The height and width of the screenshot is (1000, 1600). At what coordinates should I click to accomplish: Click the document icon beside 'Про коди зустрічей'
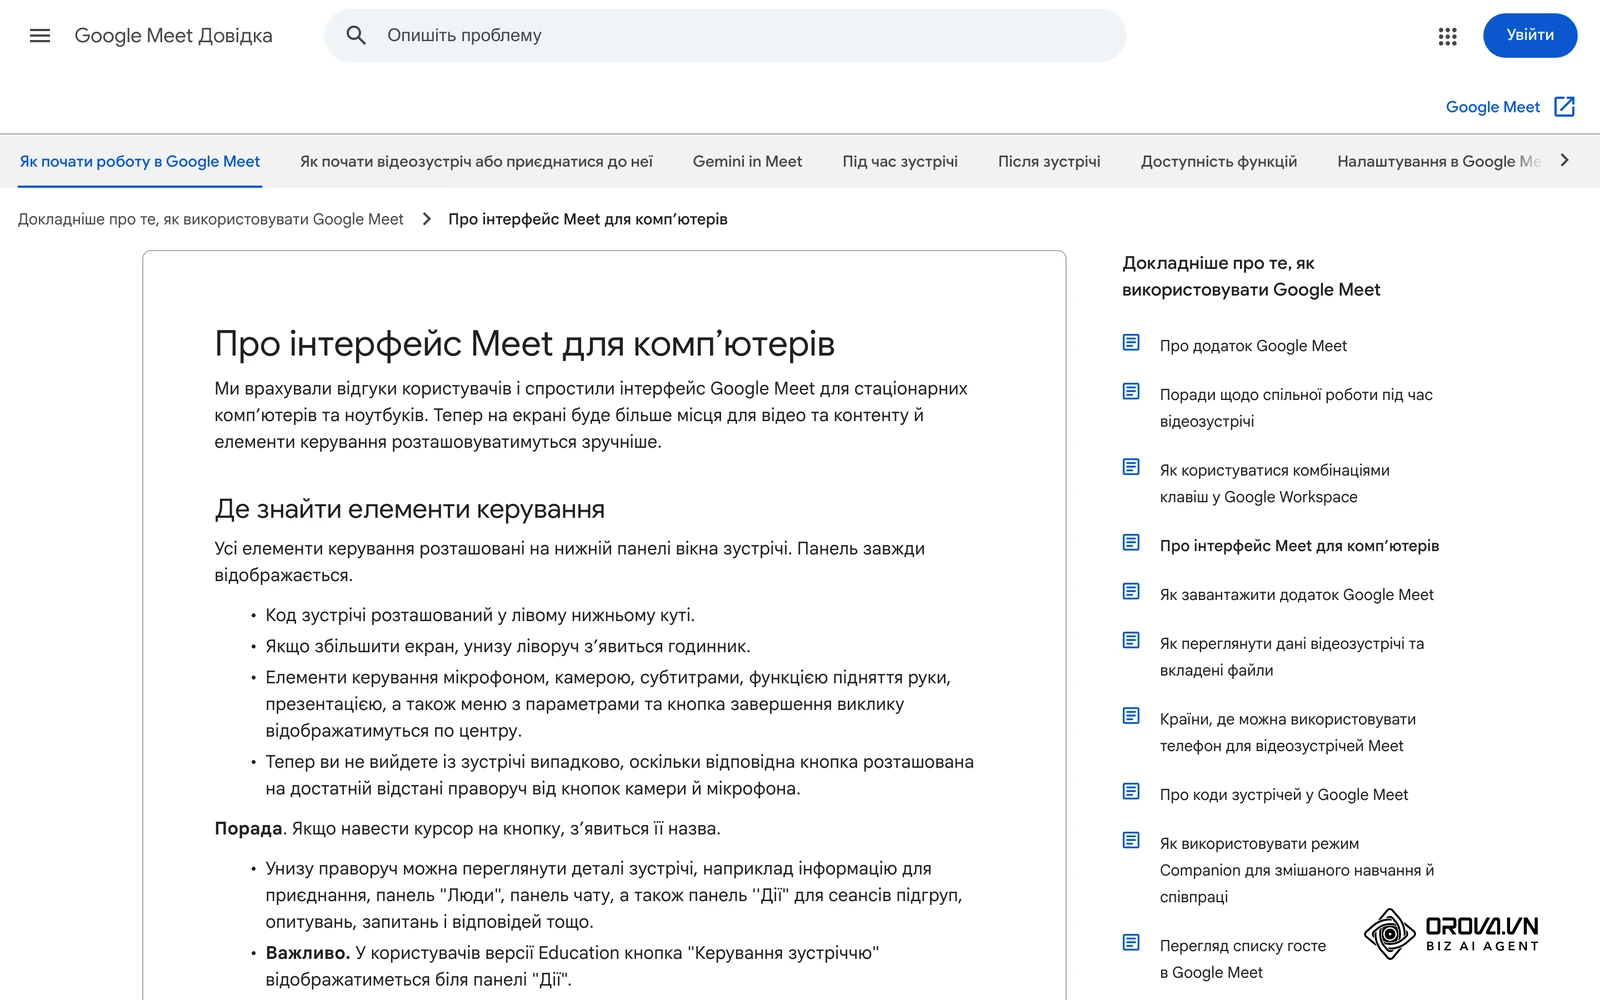click(1131, 792)
